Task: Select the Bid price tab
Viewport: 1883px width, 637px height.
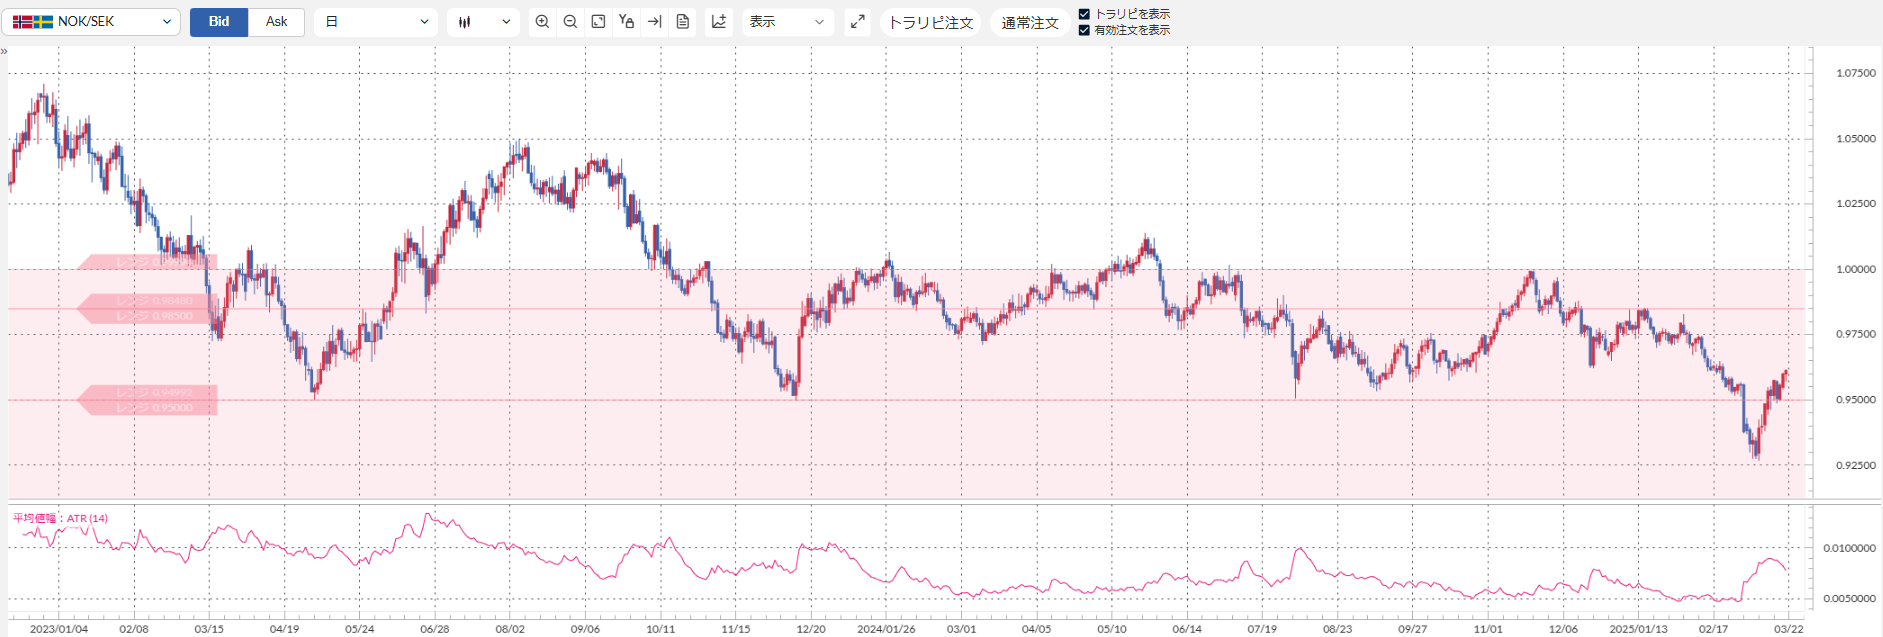Action: [219, 21]
